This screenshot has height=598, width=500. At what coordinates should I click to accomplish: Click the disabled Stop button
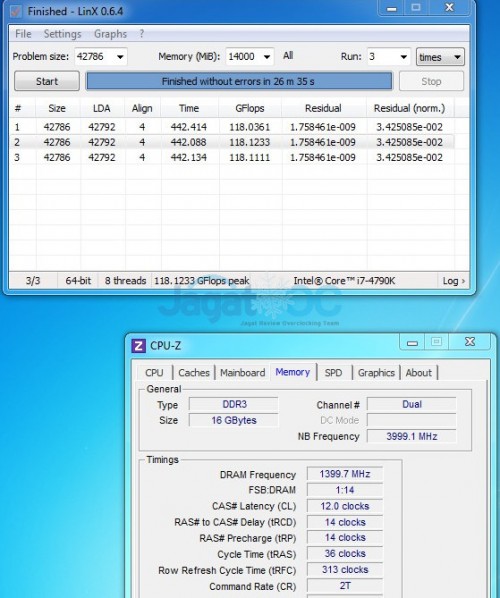pyautogui.click(x=431, y=81)
